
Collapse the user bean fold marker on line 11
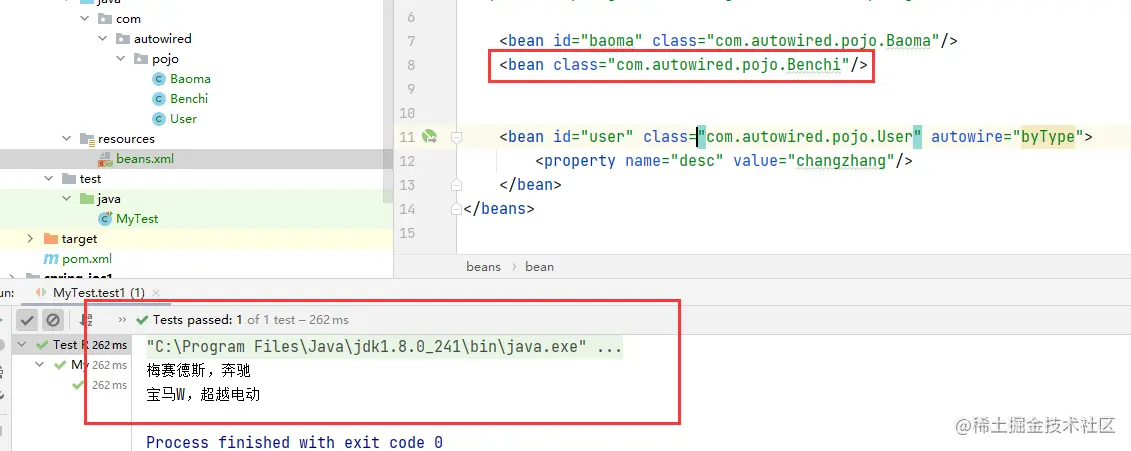click(456, 136)
